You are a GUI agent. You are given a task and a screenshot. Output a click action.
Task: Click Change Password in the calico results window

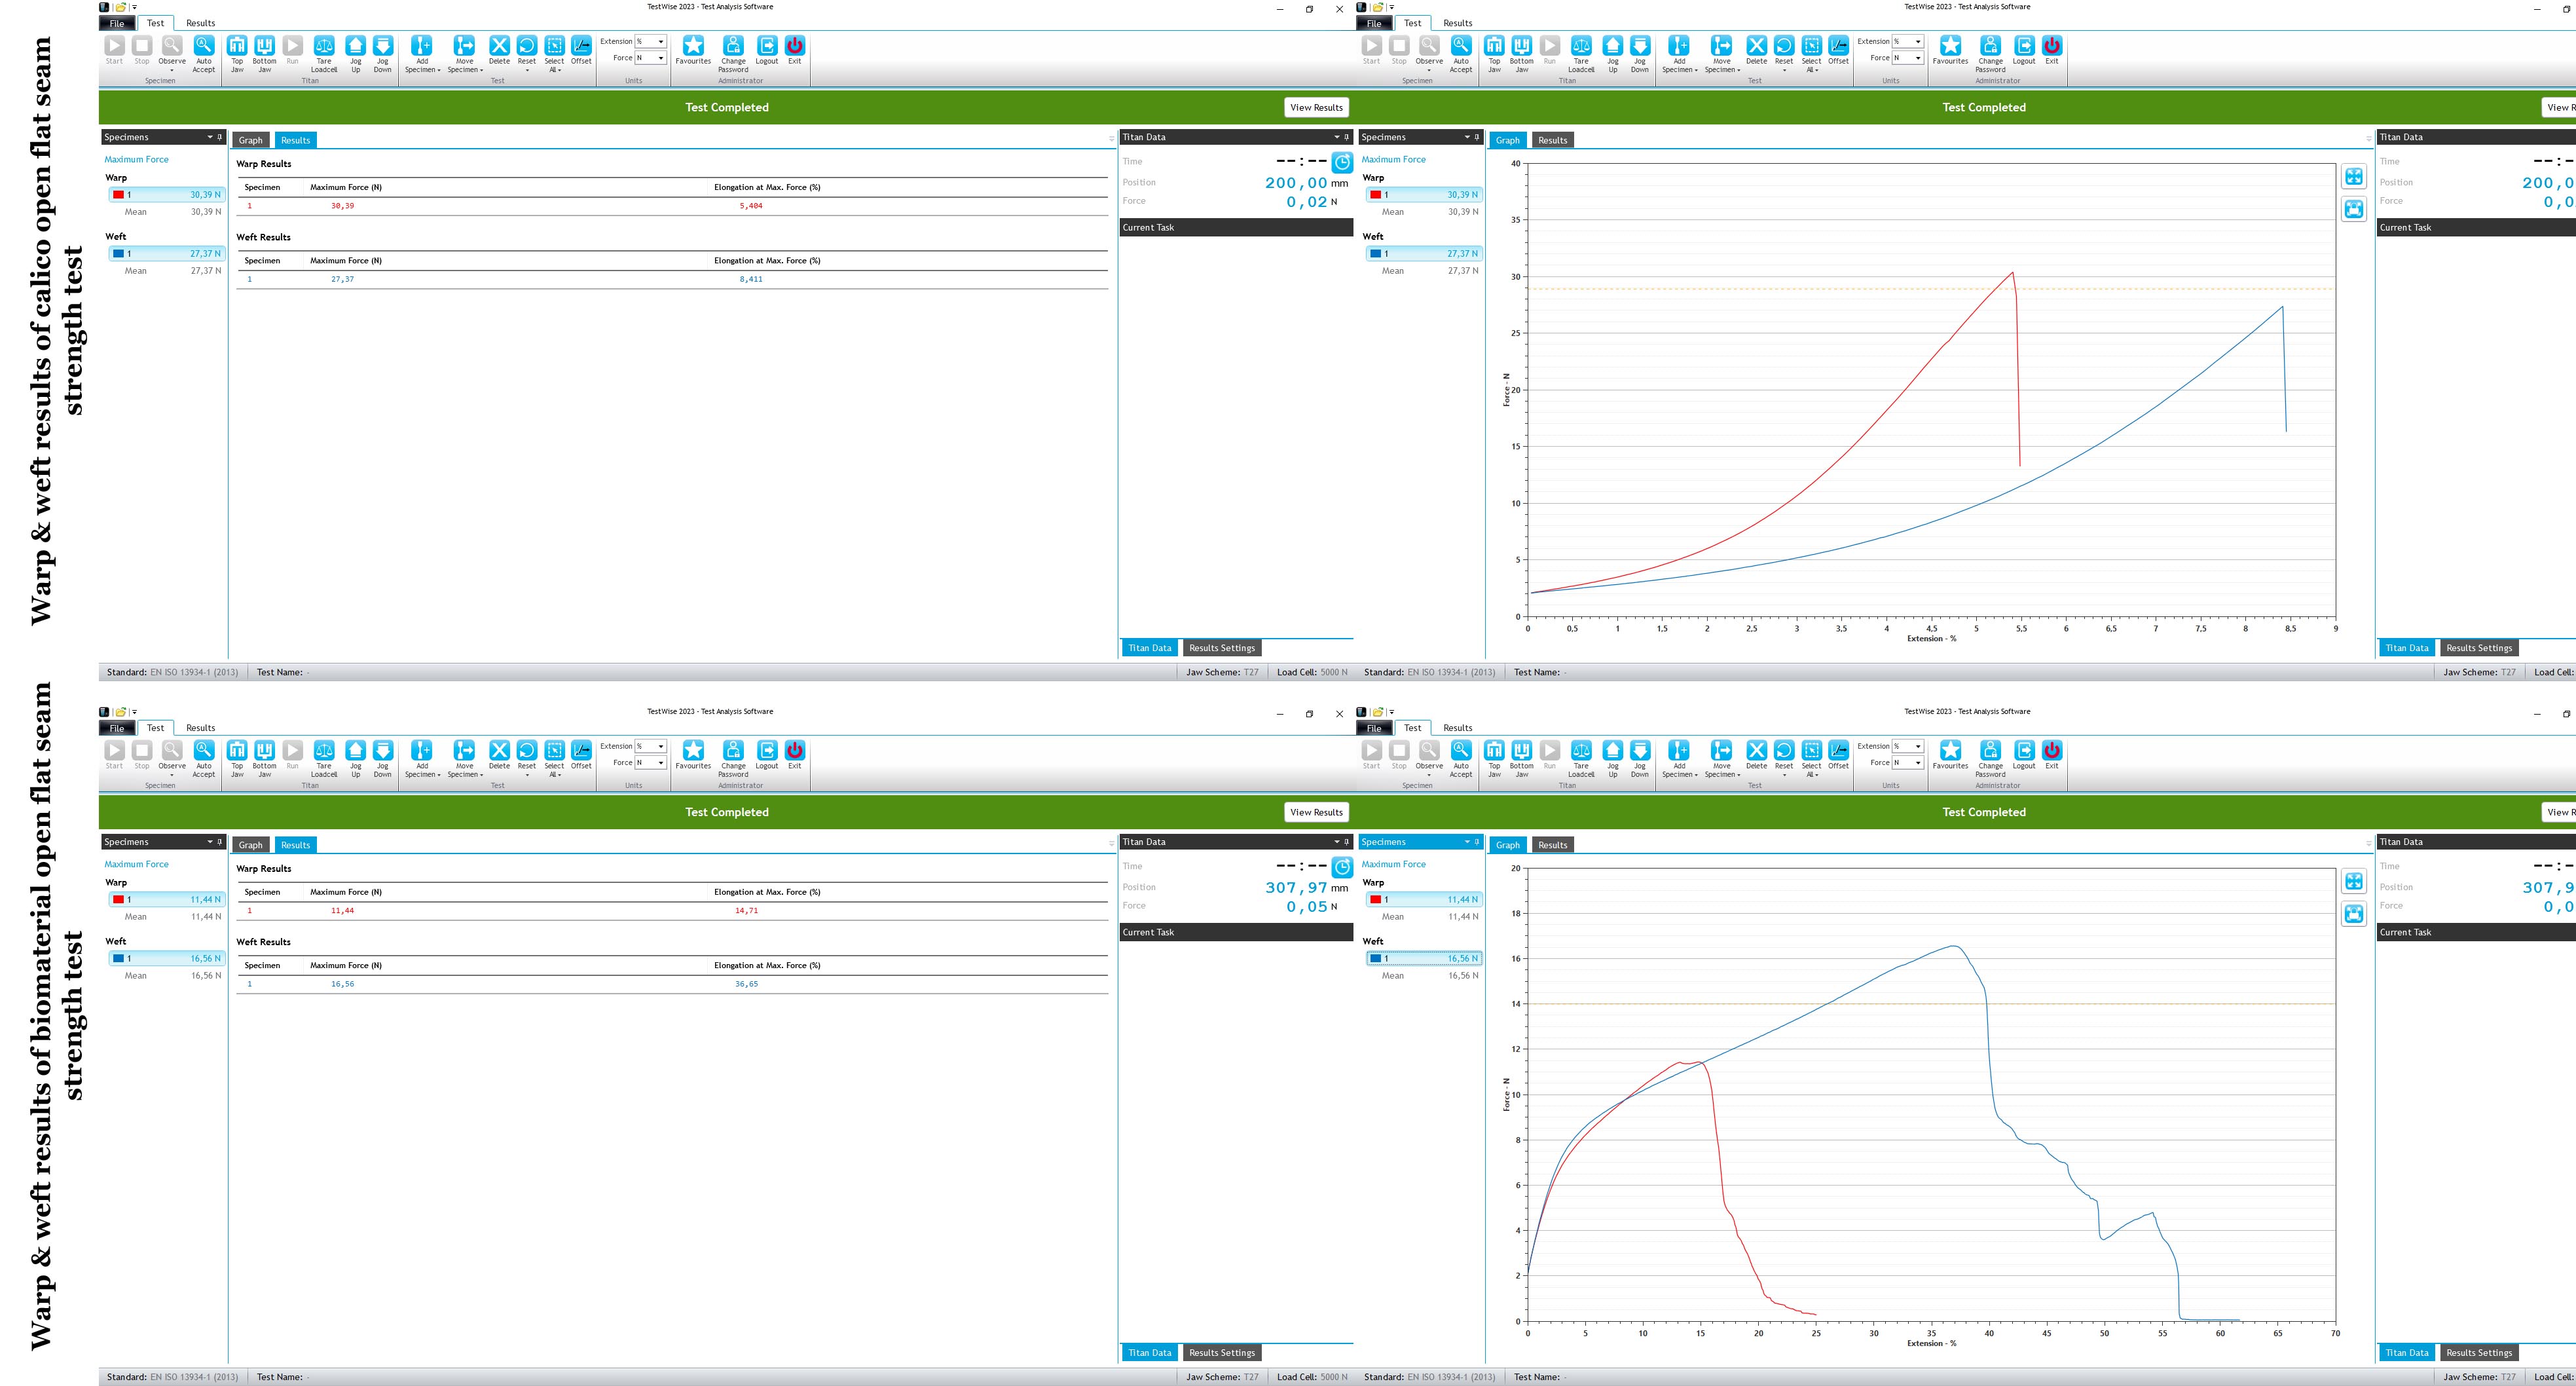point(733,53)
